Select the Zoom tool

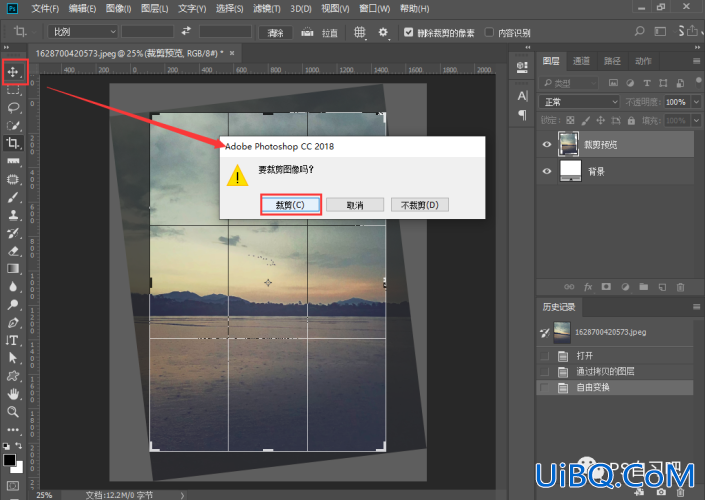coord(13,411)
